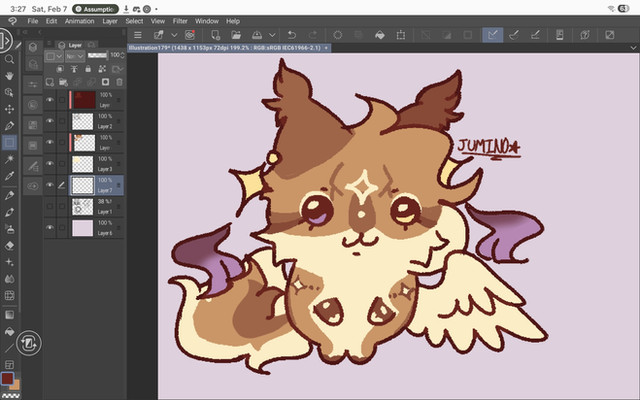Select the Fill bucket tool
Image resolution: width=640 pixels, height=400 pixels.
[x=9, y=331]
